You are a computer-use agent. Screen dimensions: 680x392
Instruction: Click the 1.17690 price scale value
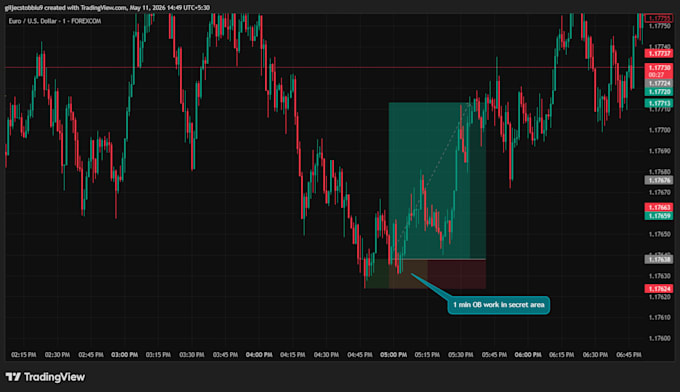[x=659, y=151]
